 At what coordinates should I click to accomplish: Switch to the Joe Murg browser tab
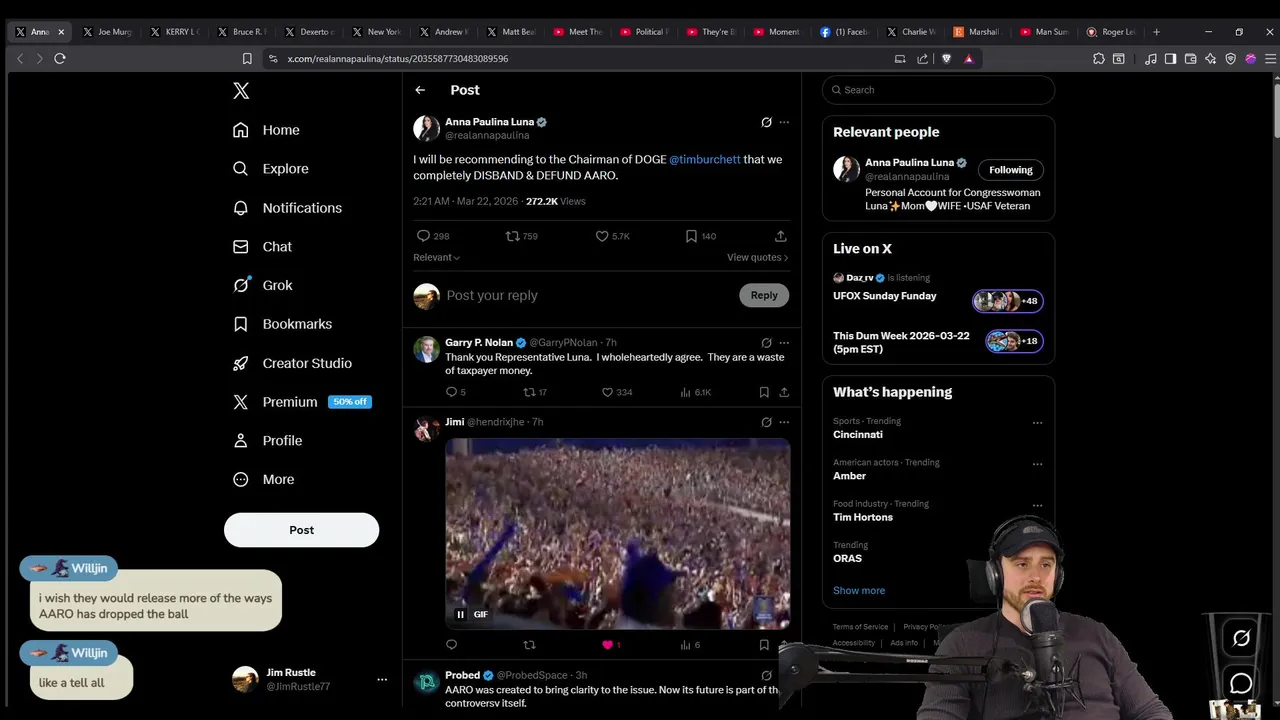(x=108, y=32)
